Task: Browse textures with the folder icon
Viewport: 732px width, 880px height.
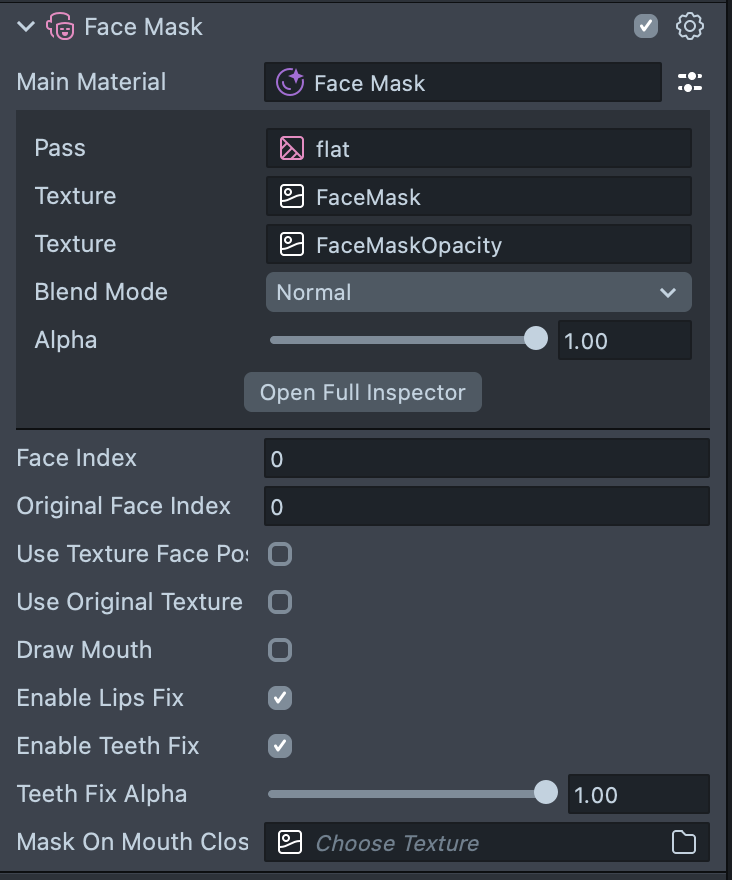Action: tap(684, 843)
